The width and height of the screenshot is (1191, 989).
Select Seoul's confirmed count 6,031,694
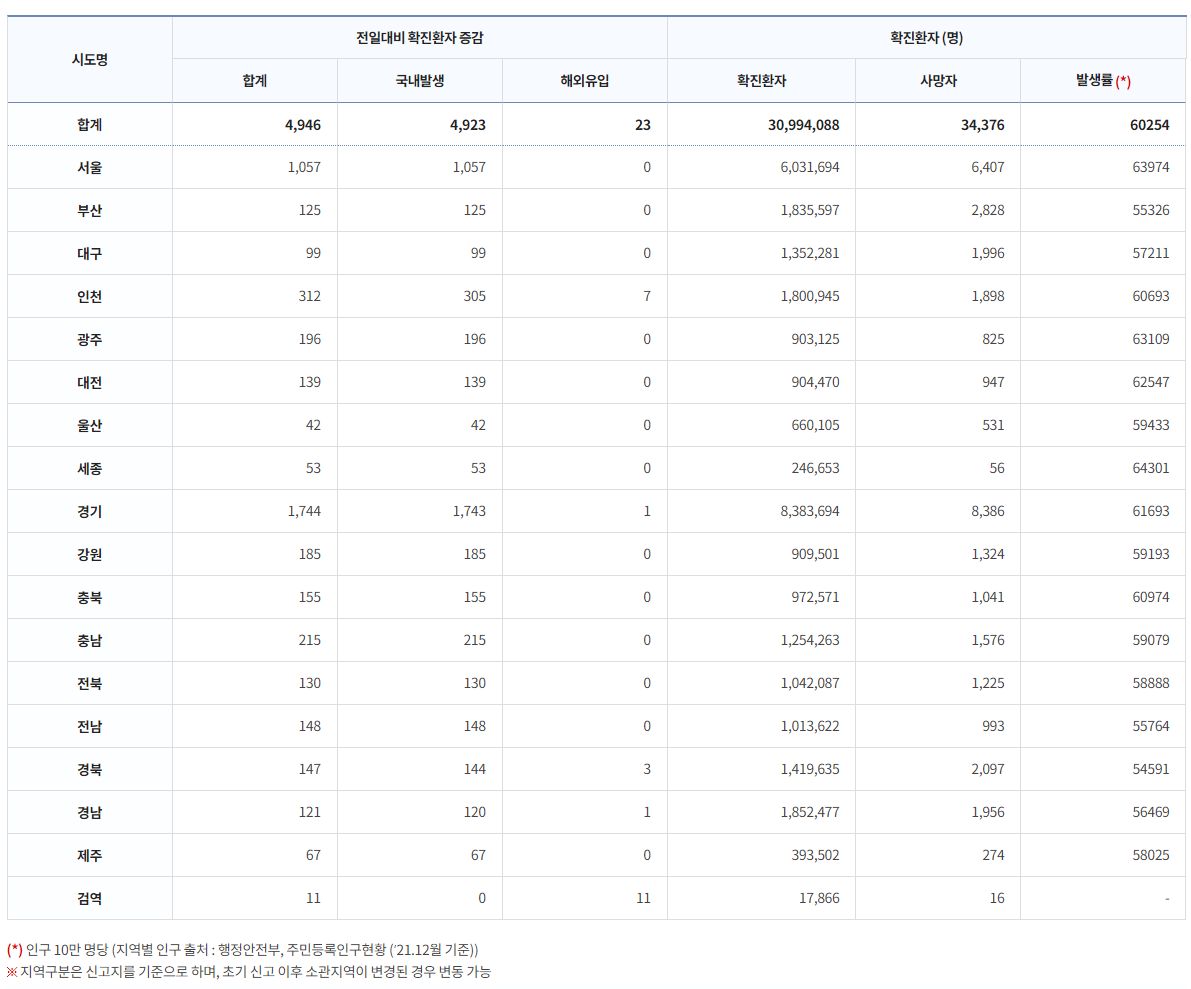coord(810,167)
